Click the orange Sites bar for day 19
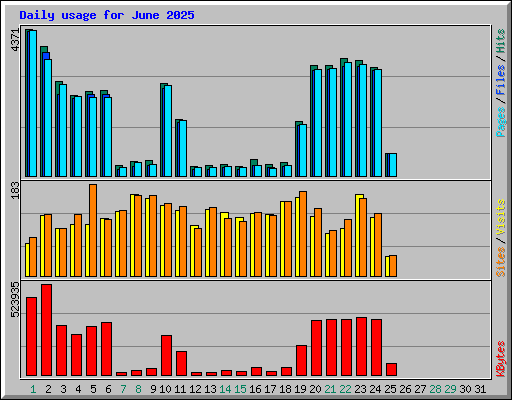 [x=303, y=234]
